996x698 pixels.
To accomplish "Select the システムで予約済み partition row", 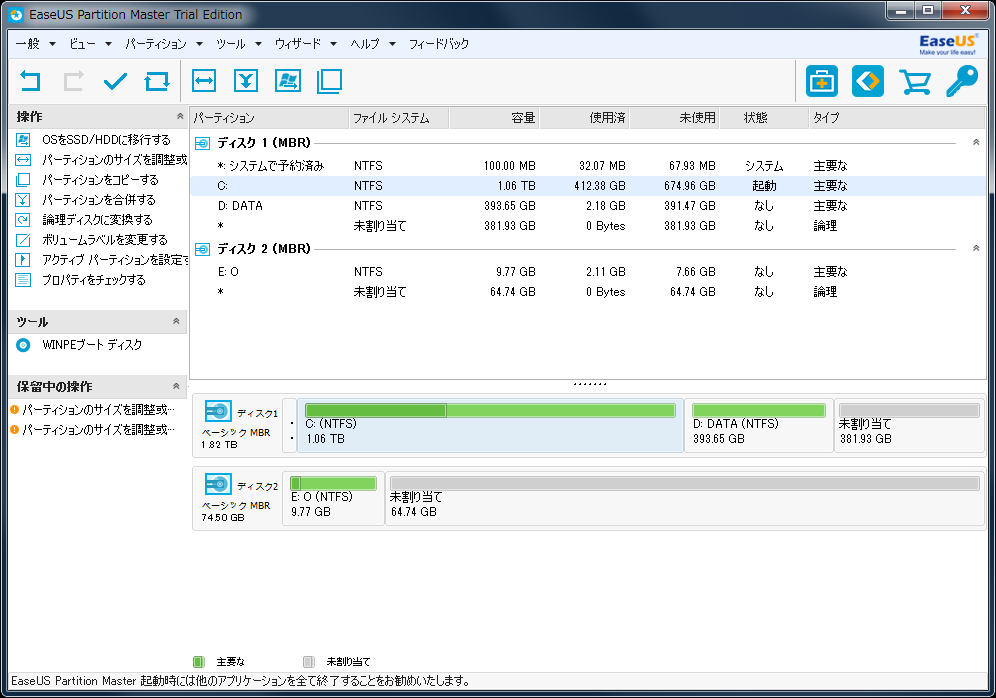I will [588, 166].
